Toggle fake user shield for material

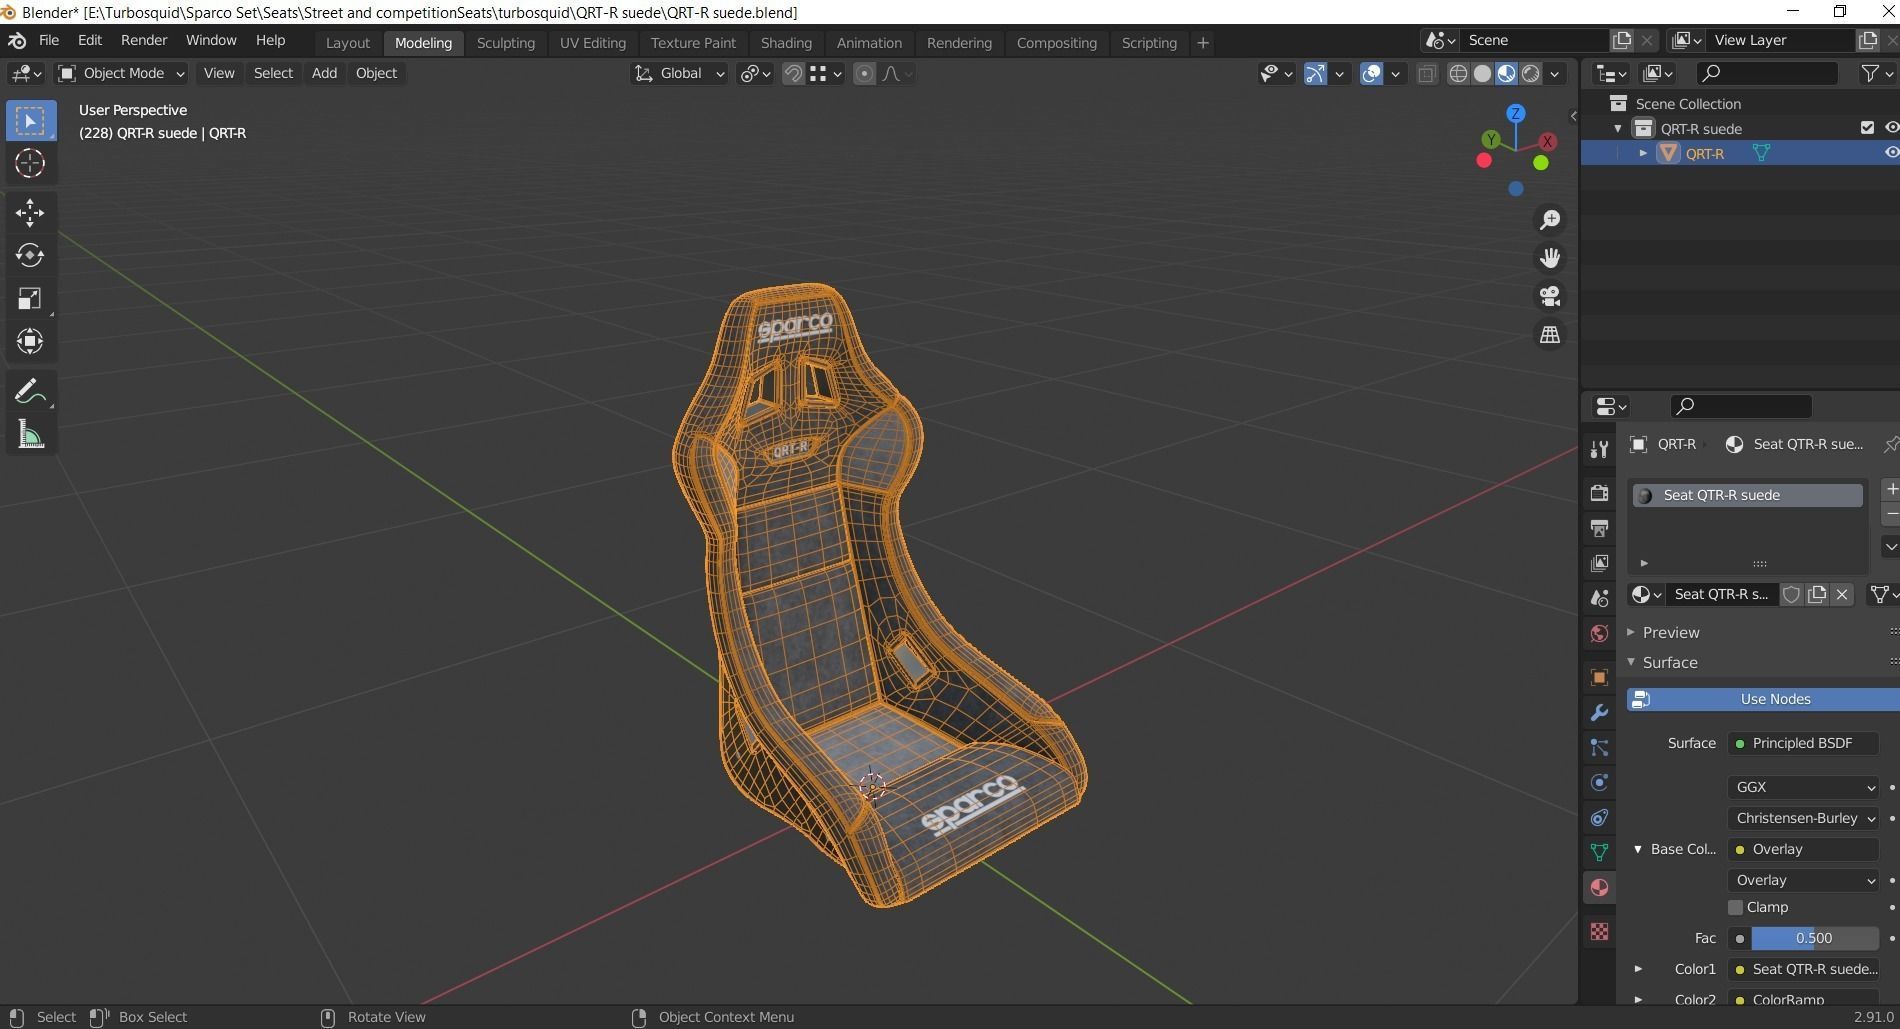[1792, 594]
